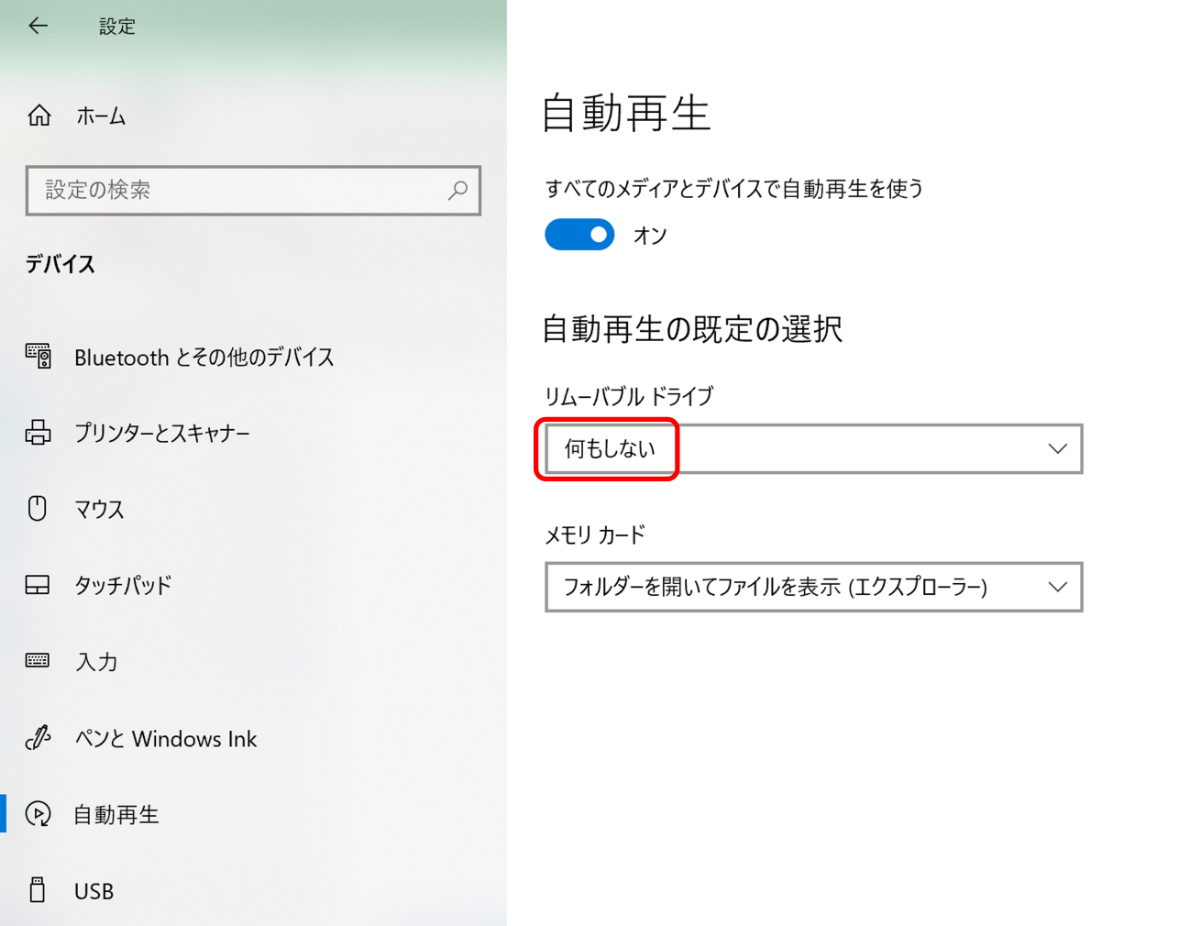
Task: Click the Bluetooth device icon in the sidebar
Action: (x=37, y=357)
